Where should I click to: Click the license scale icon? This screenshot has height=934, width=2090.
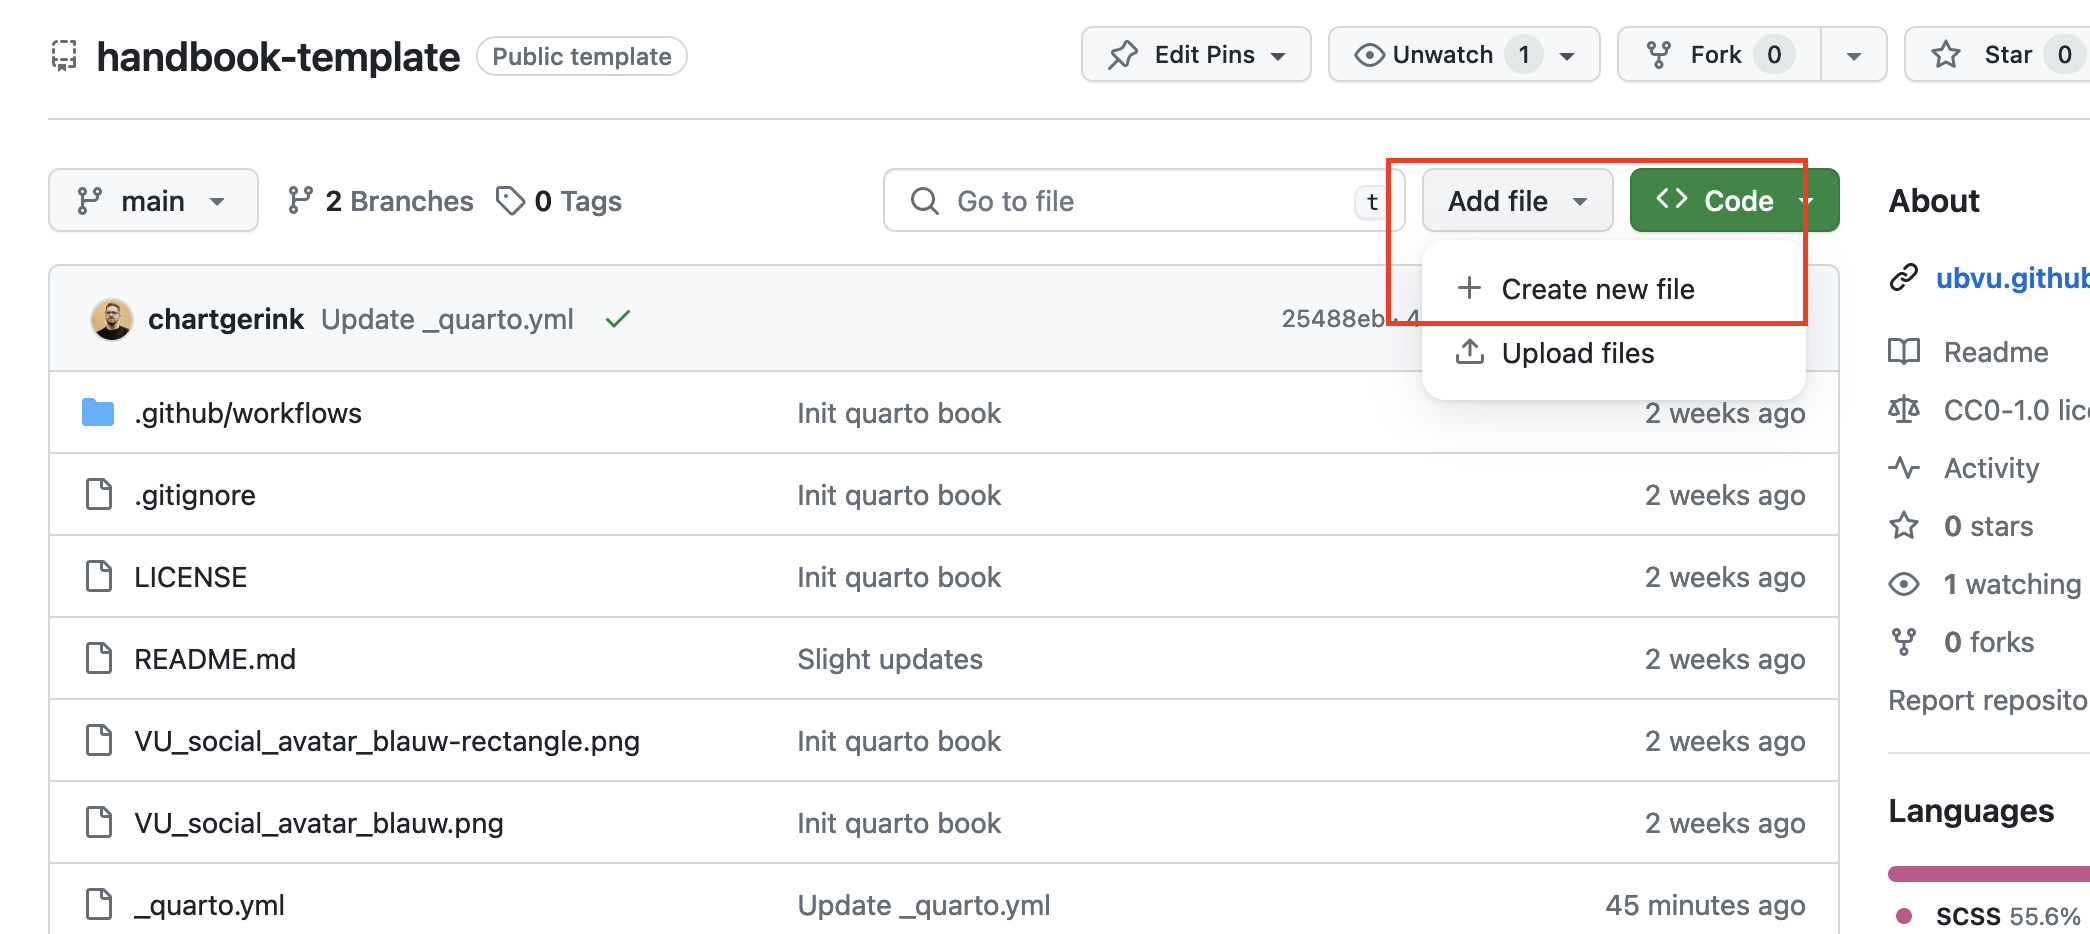(1904, 410)
